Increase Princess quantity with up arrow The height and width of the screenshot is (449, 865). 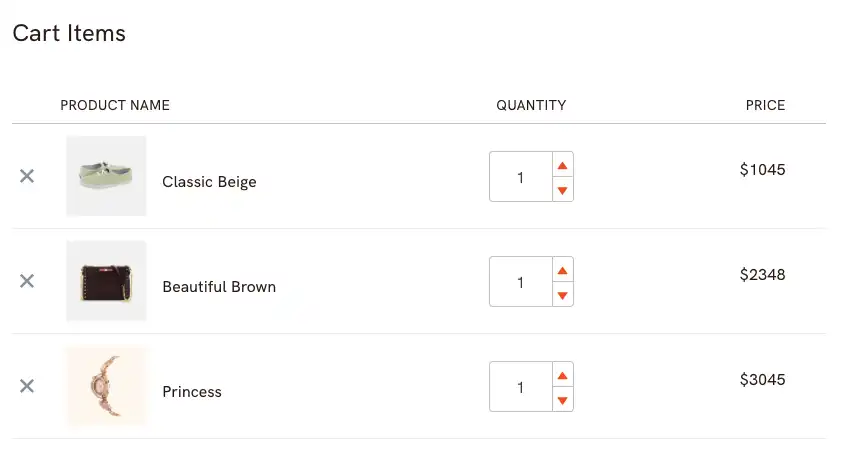[x=563, y=375]
